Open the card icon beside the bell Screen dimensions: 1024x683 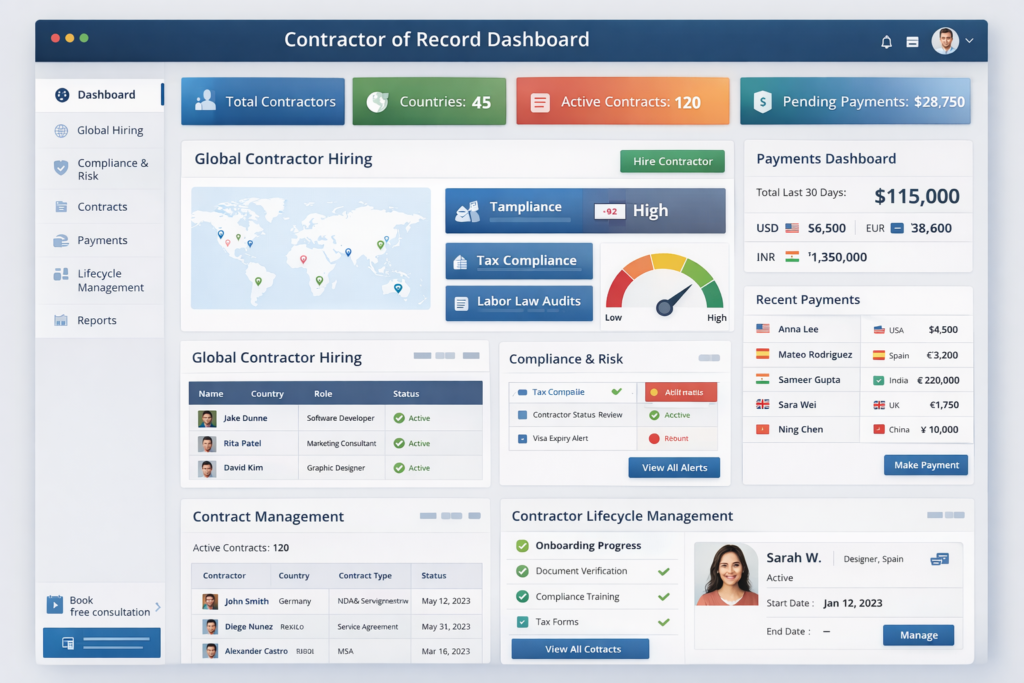pyautogui.click(x=912, y=41)
